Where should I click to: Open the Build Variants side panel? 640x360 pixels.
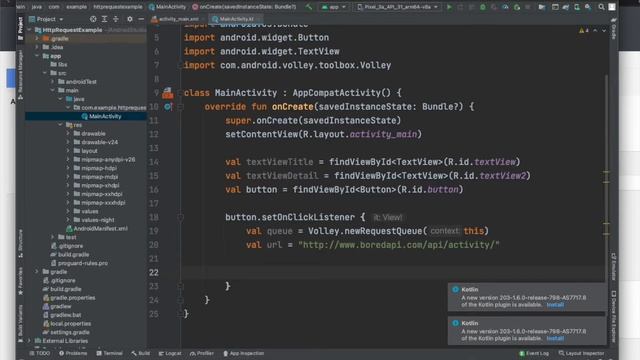(20, 323)
